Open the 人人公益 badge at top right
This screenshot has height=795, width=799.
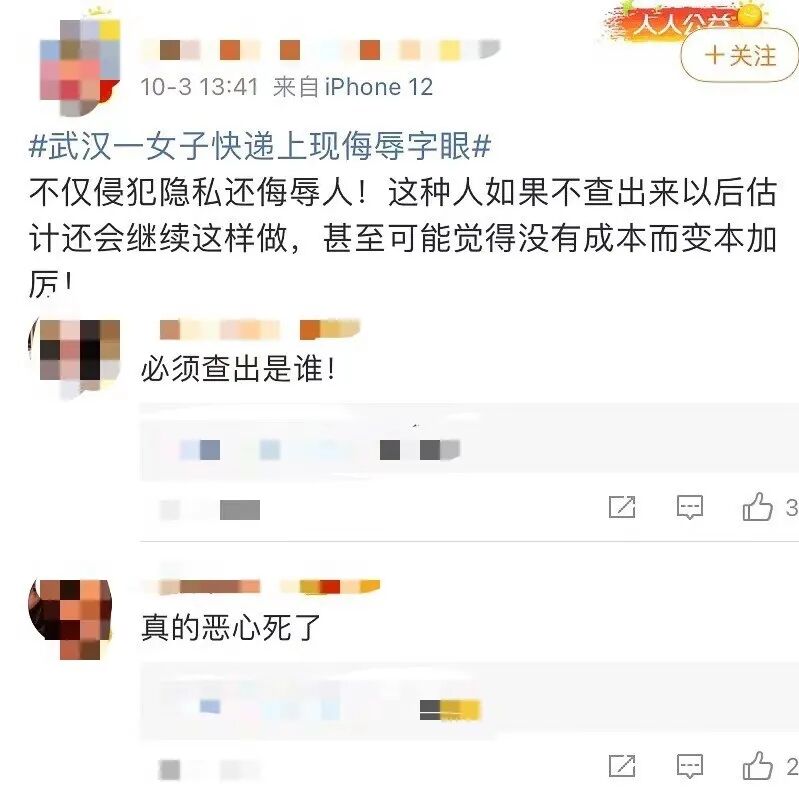point(684,22)
